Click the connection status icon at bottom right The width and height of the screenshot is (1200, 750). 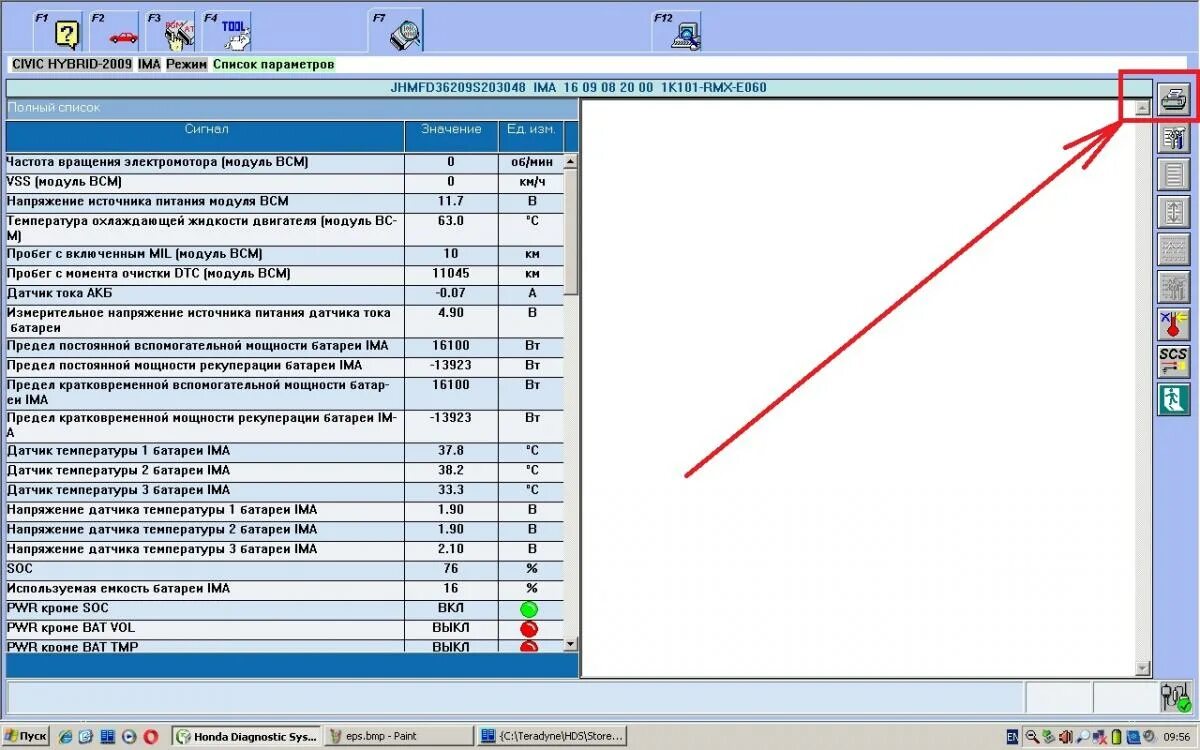1176,697
